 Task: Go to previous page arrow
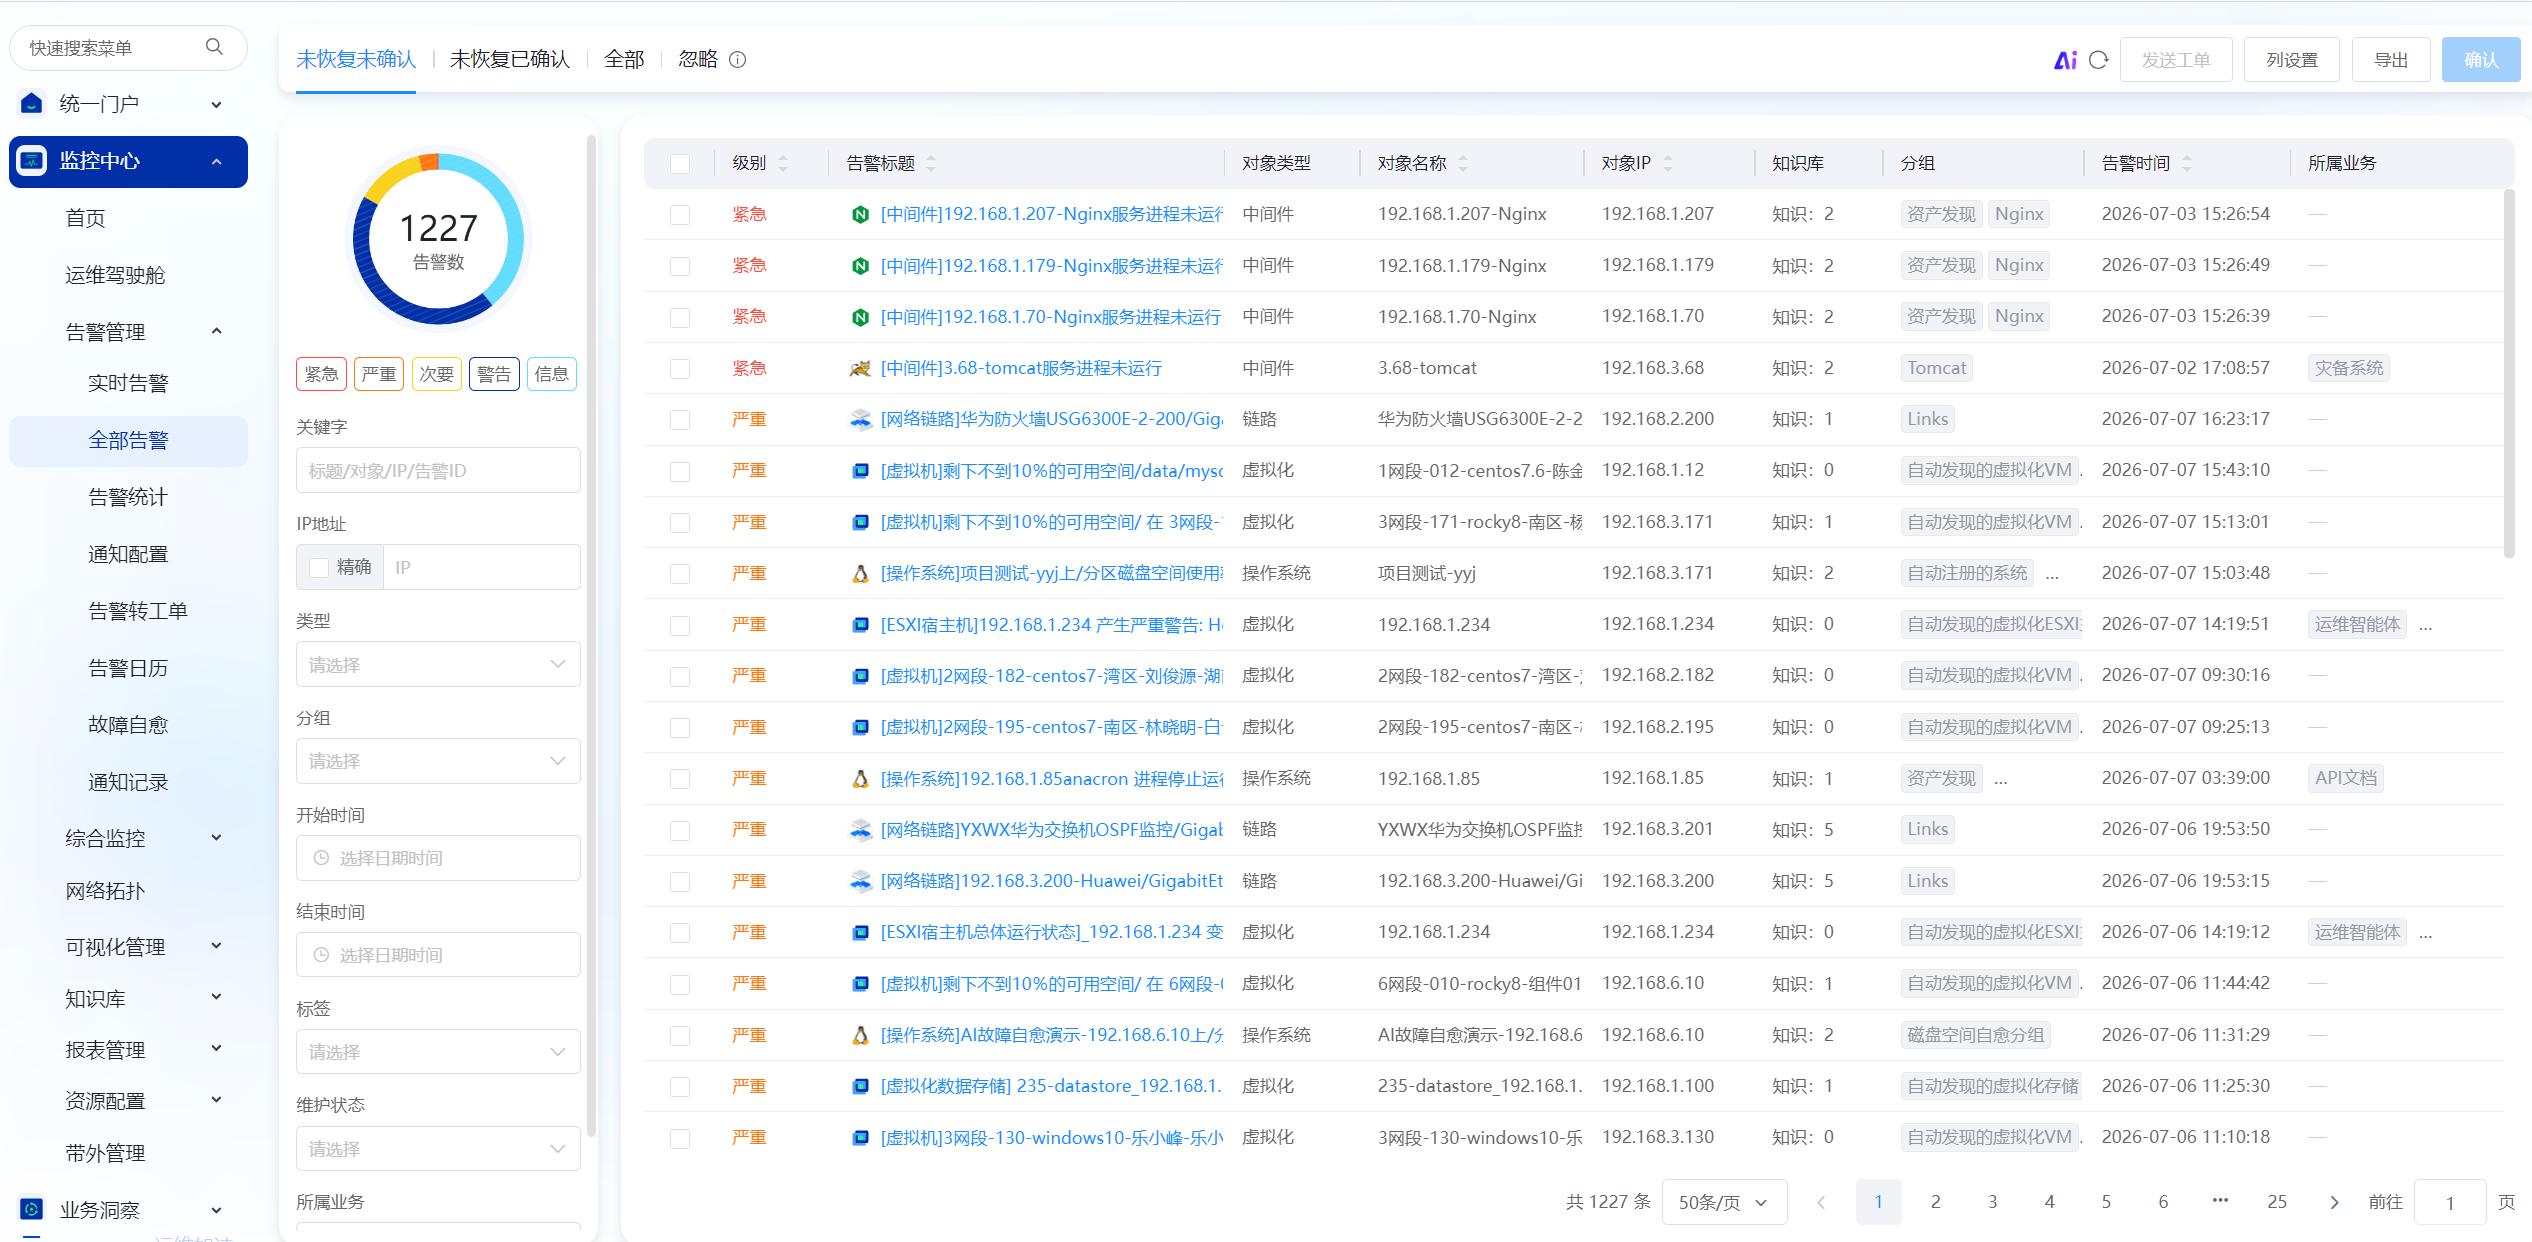click(1821, 1202)
